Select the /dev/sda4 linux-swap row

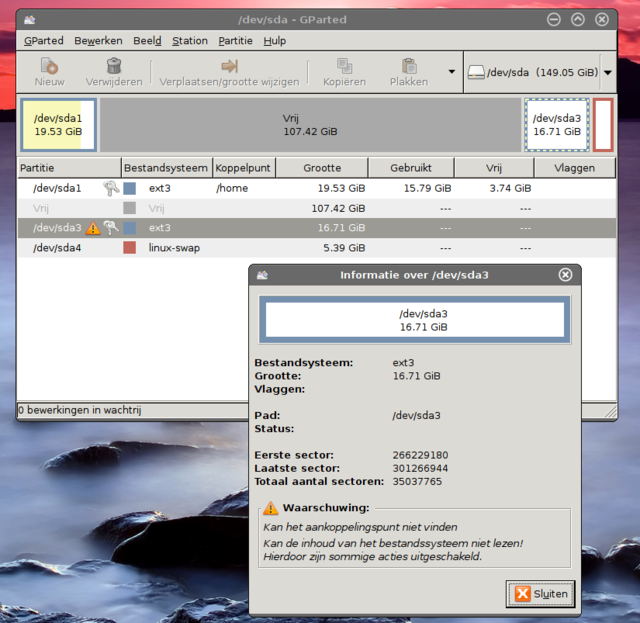tap(200, 248)
